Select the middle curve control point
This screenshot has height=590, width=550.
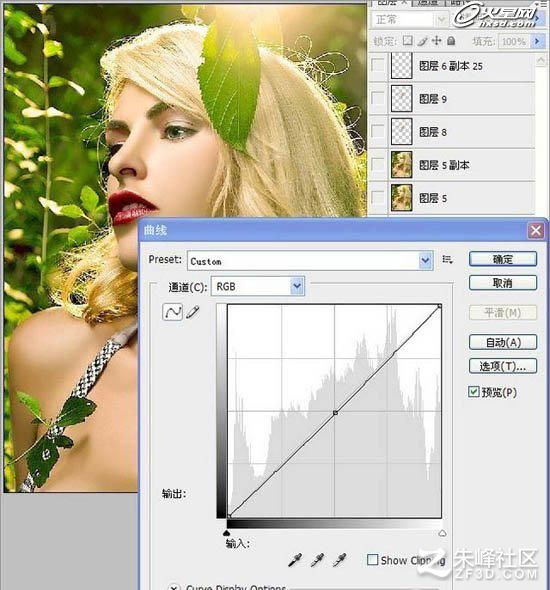(335, 413)
